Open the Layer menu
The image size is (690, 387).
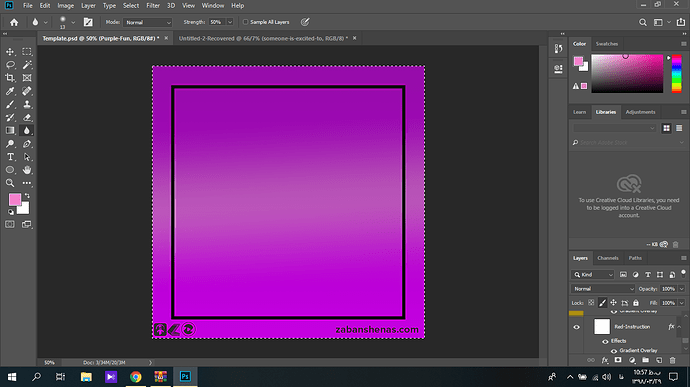pos(88,6)
